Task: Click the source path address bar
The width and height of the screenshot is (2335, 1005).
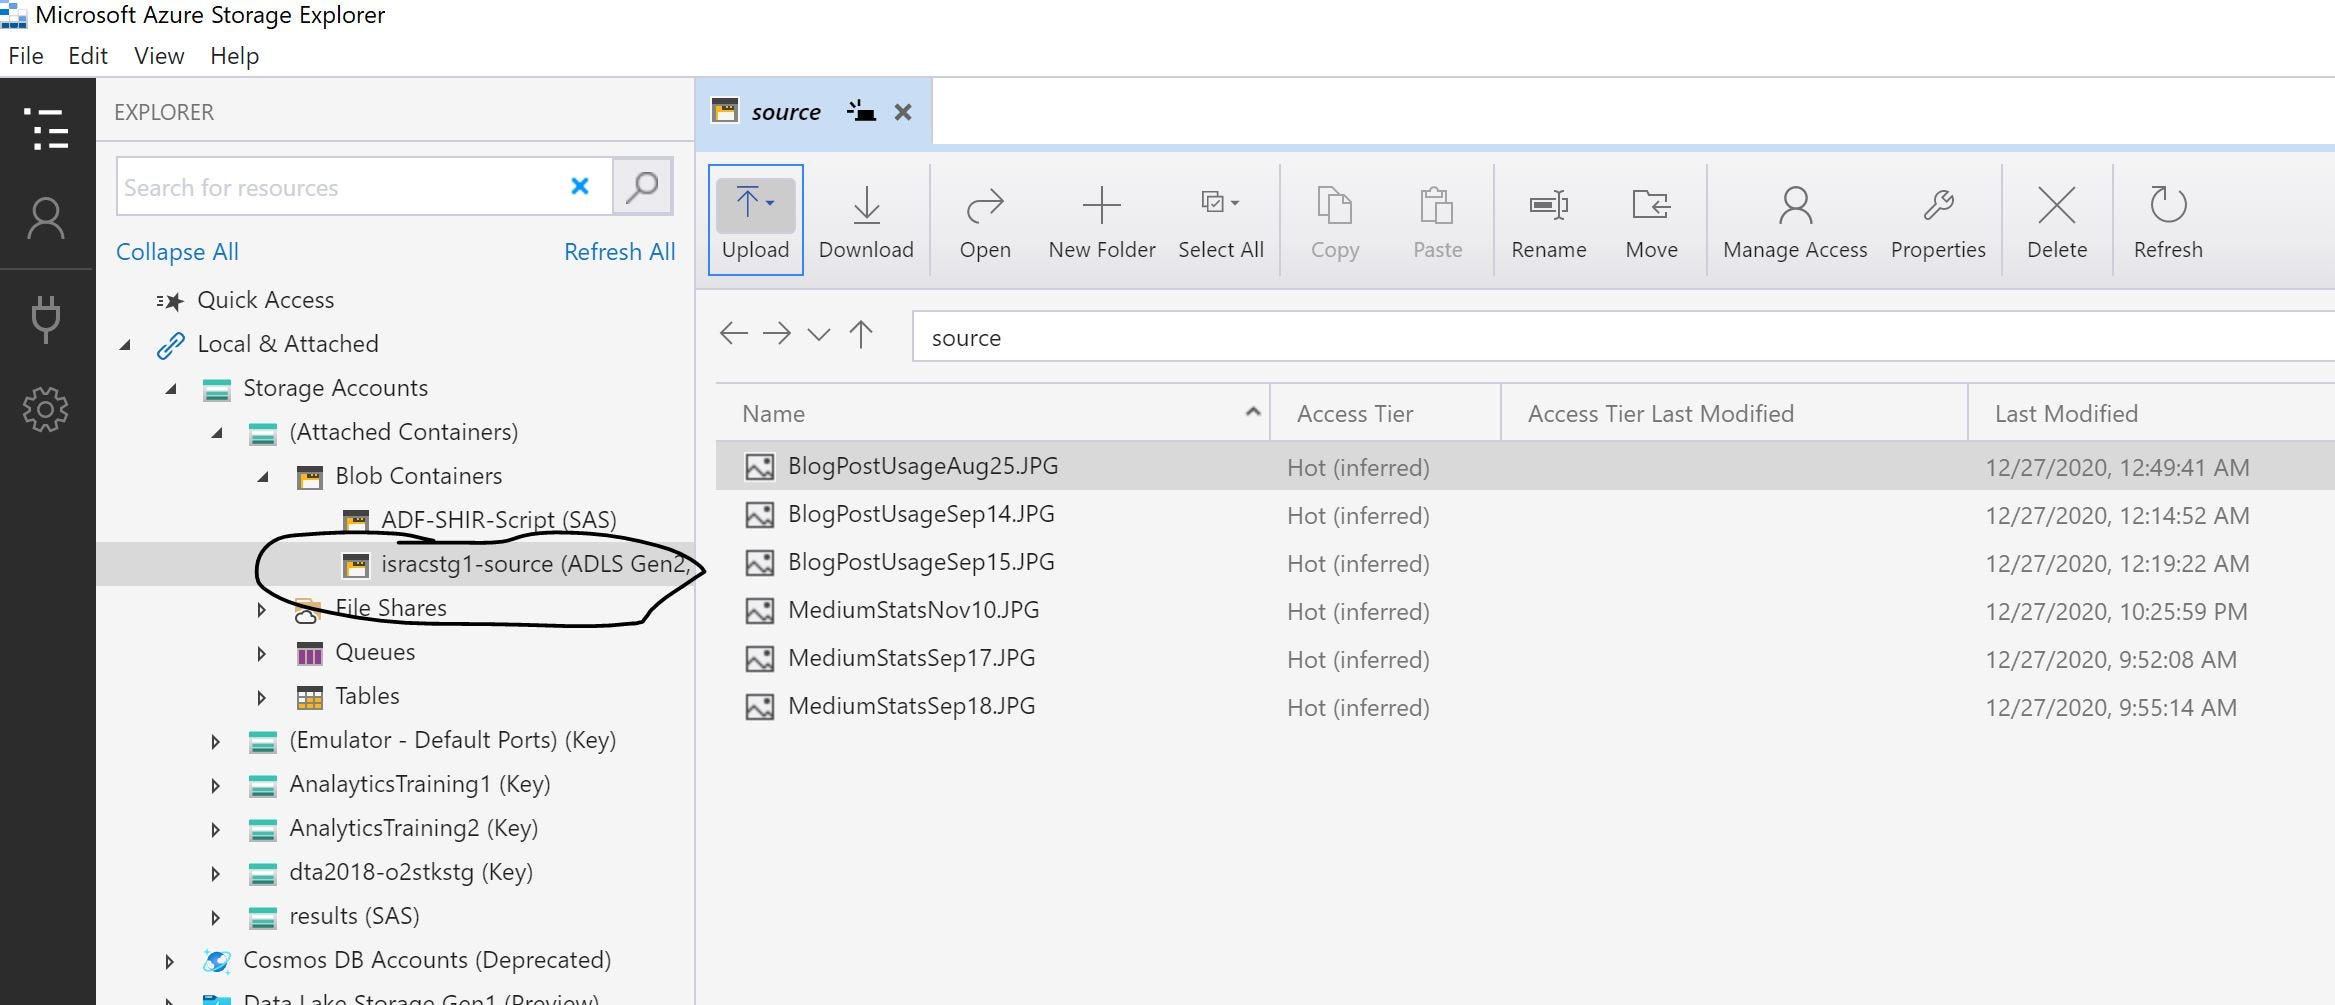Action: (1623, 337)
